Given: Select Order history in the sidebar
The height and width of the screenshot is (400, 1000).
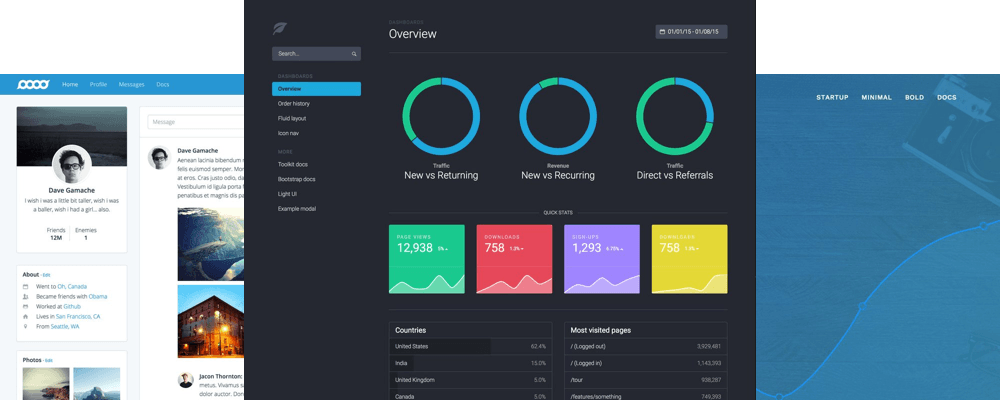Looking at the screenshot, I should pyautogui.click(x=294, y=104).
